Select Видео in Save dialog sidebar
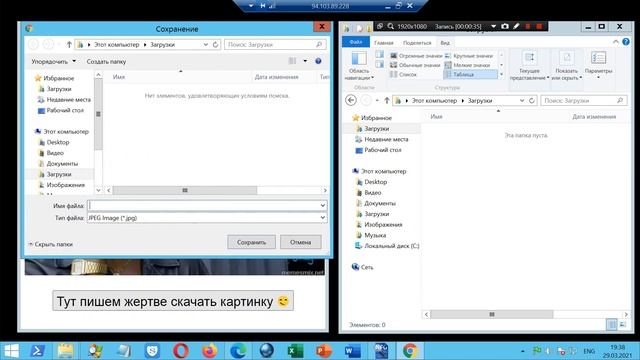Screen dimensions: 640x360 (x=51, y=153)
